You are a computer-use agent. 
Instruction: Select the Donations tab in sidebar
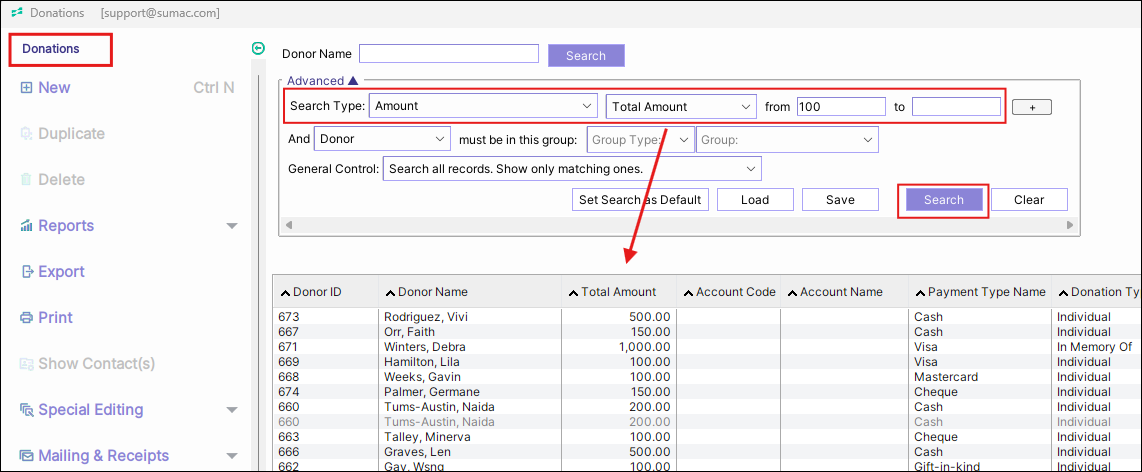click(51, 49)
